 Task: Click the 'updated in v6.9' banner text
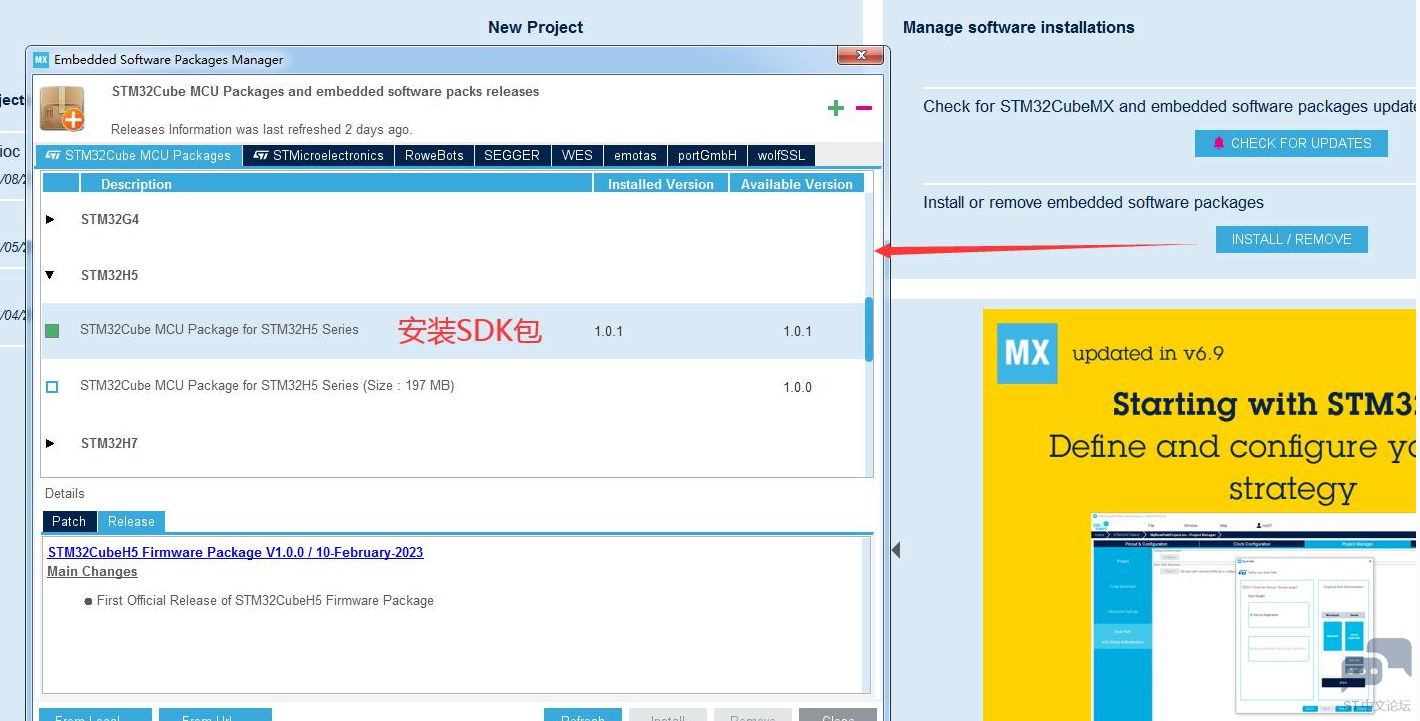pyautogui.click(x=1148, y=353)
